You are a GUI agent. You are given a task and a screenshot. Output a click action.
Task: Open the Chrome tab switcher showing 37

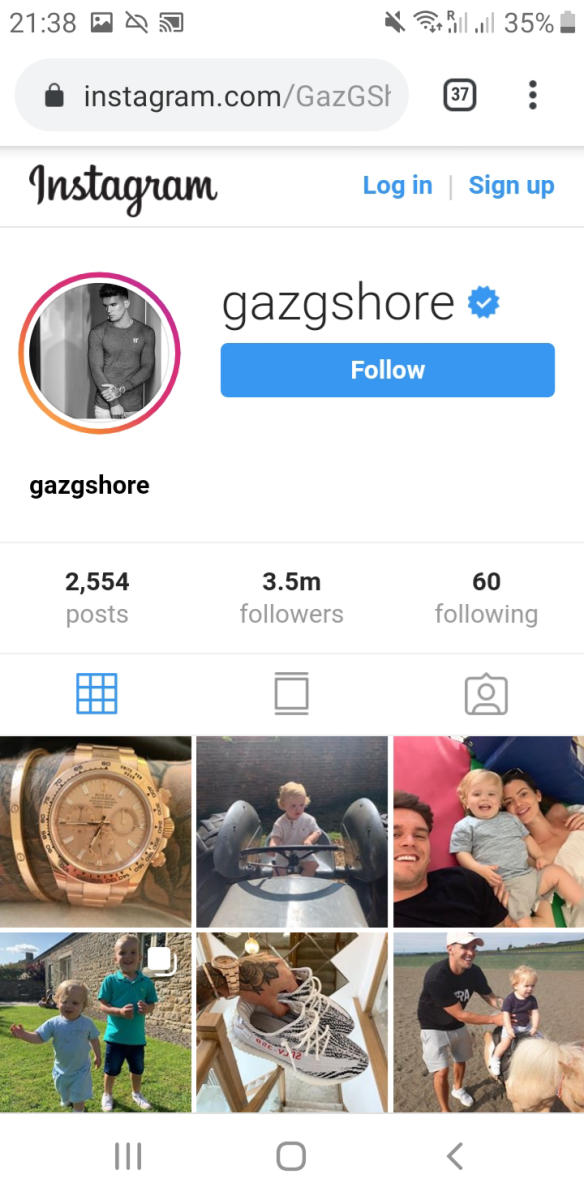(459, 95)
